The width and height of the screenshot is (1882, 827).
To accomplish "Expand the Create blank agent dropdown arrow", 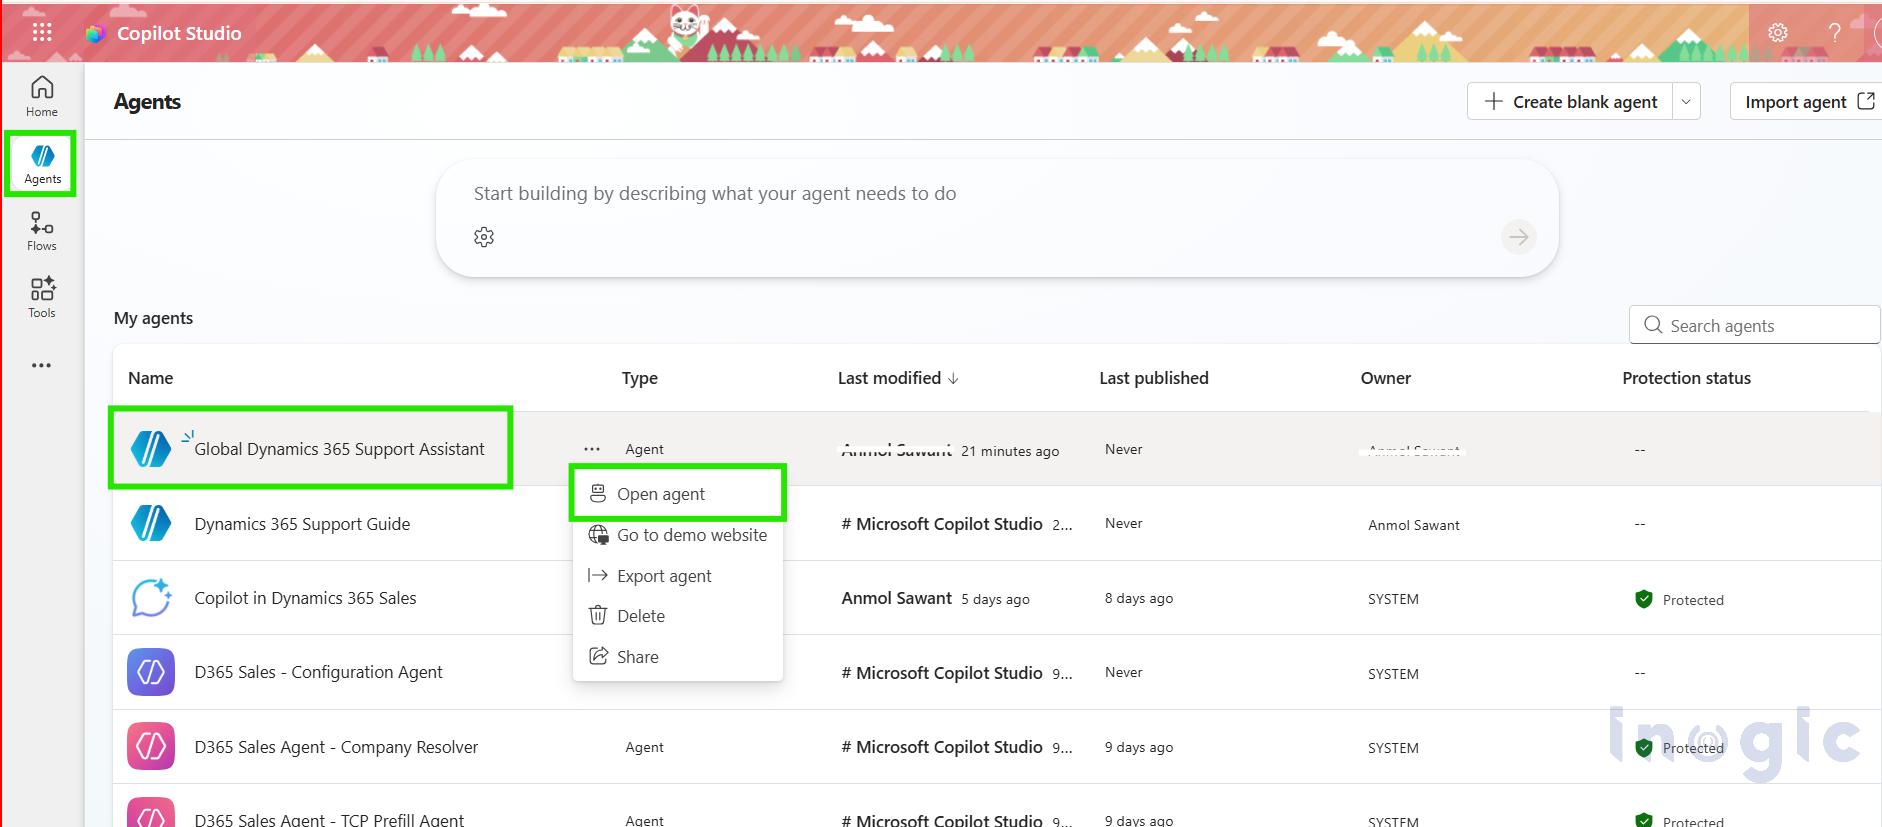I will [1686, 102].
